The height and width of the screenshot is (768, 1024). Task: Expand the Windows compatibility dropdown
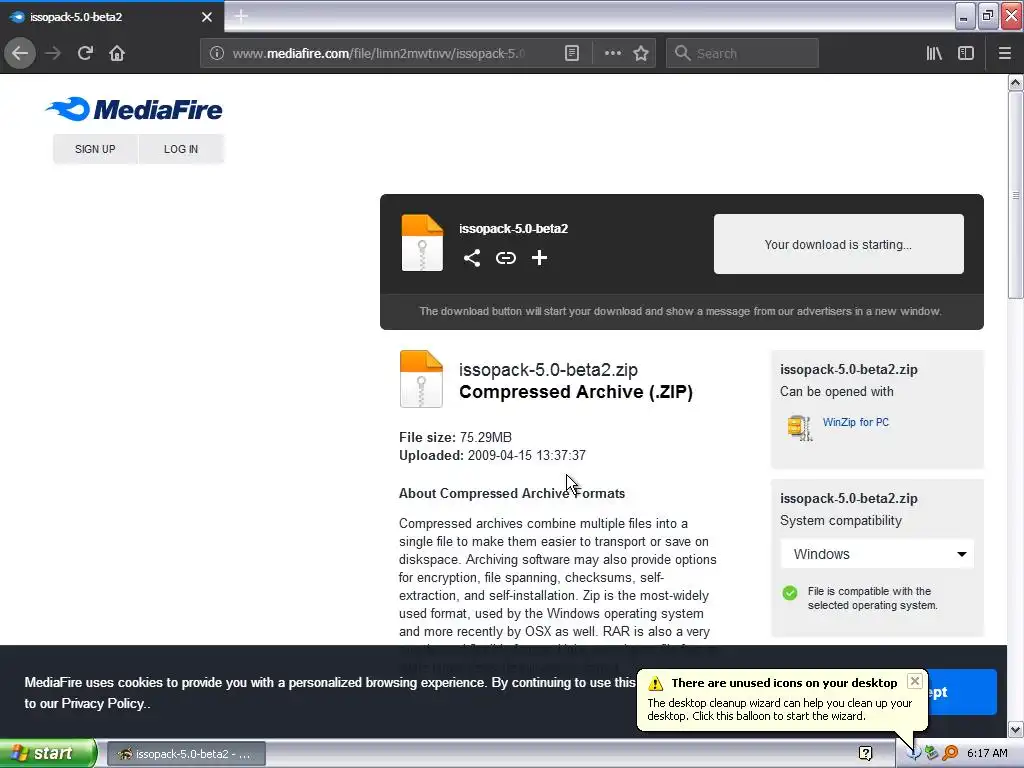877,554
